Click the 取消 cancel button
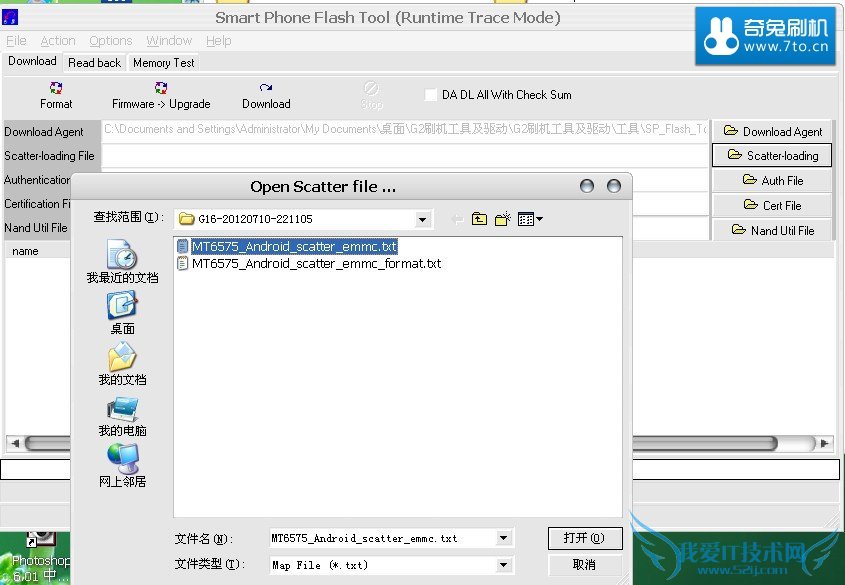 (x=585, y=565)
